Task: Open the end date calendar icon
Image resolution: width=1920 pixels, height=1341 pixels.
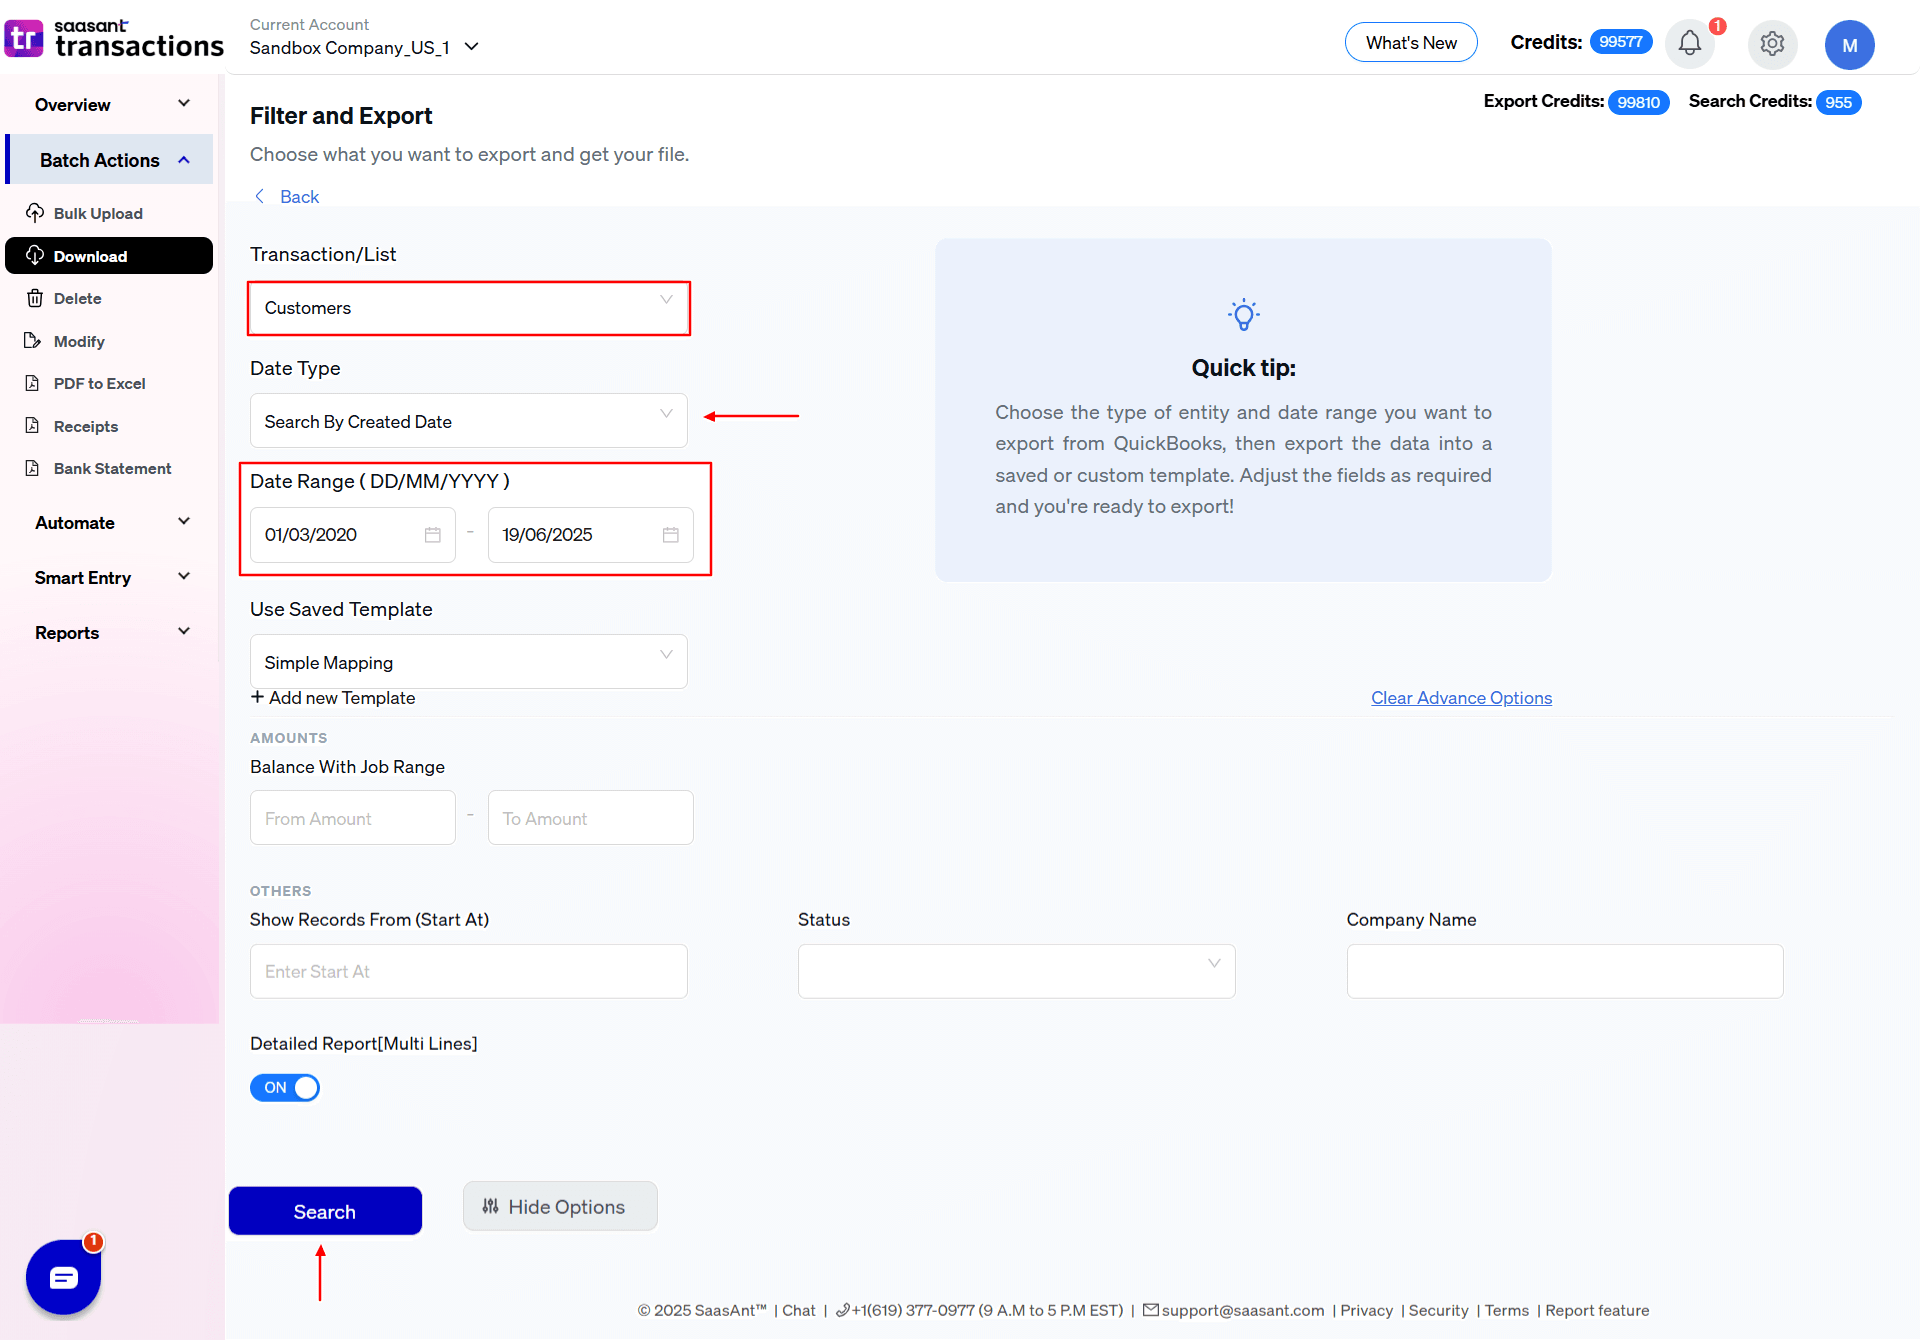Action: (x=671, y=535)
